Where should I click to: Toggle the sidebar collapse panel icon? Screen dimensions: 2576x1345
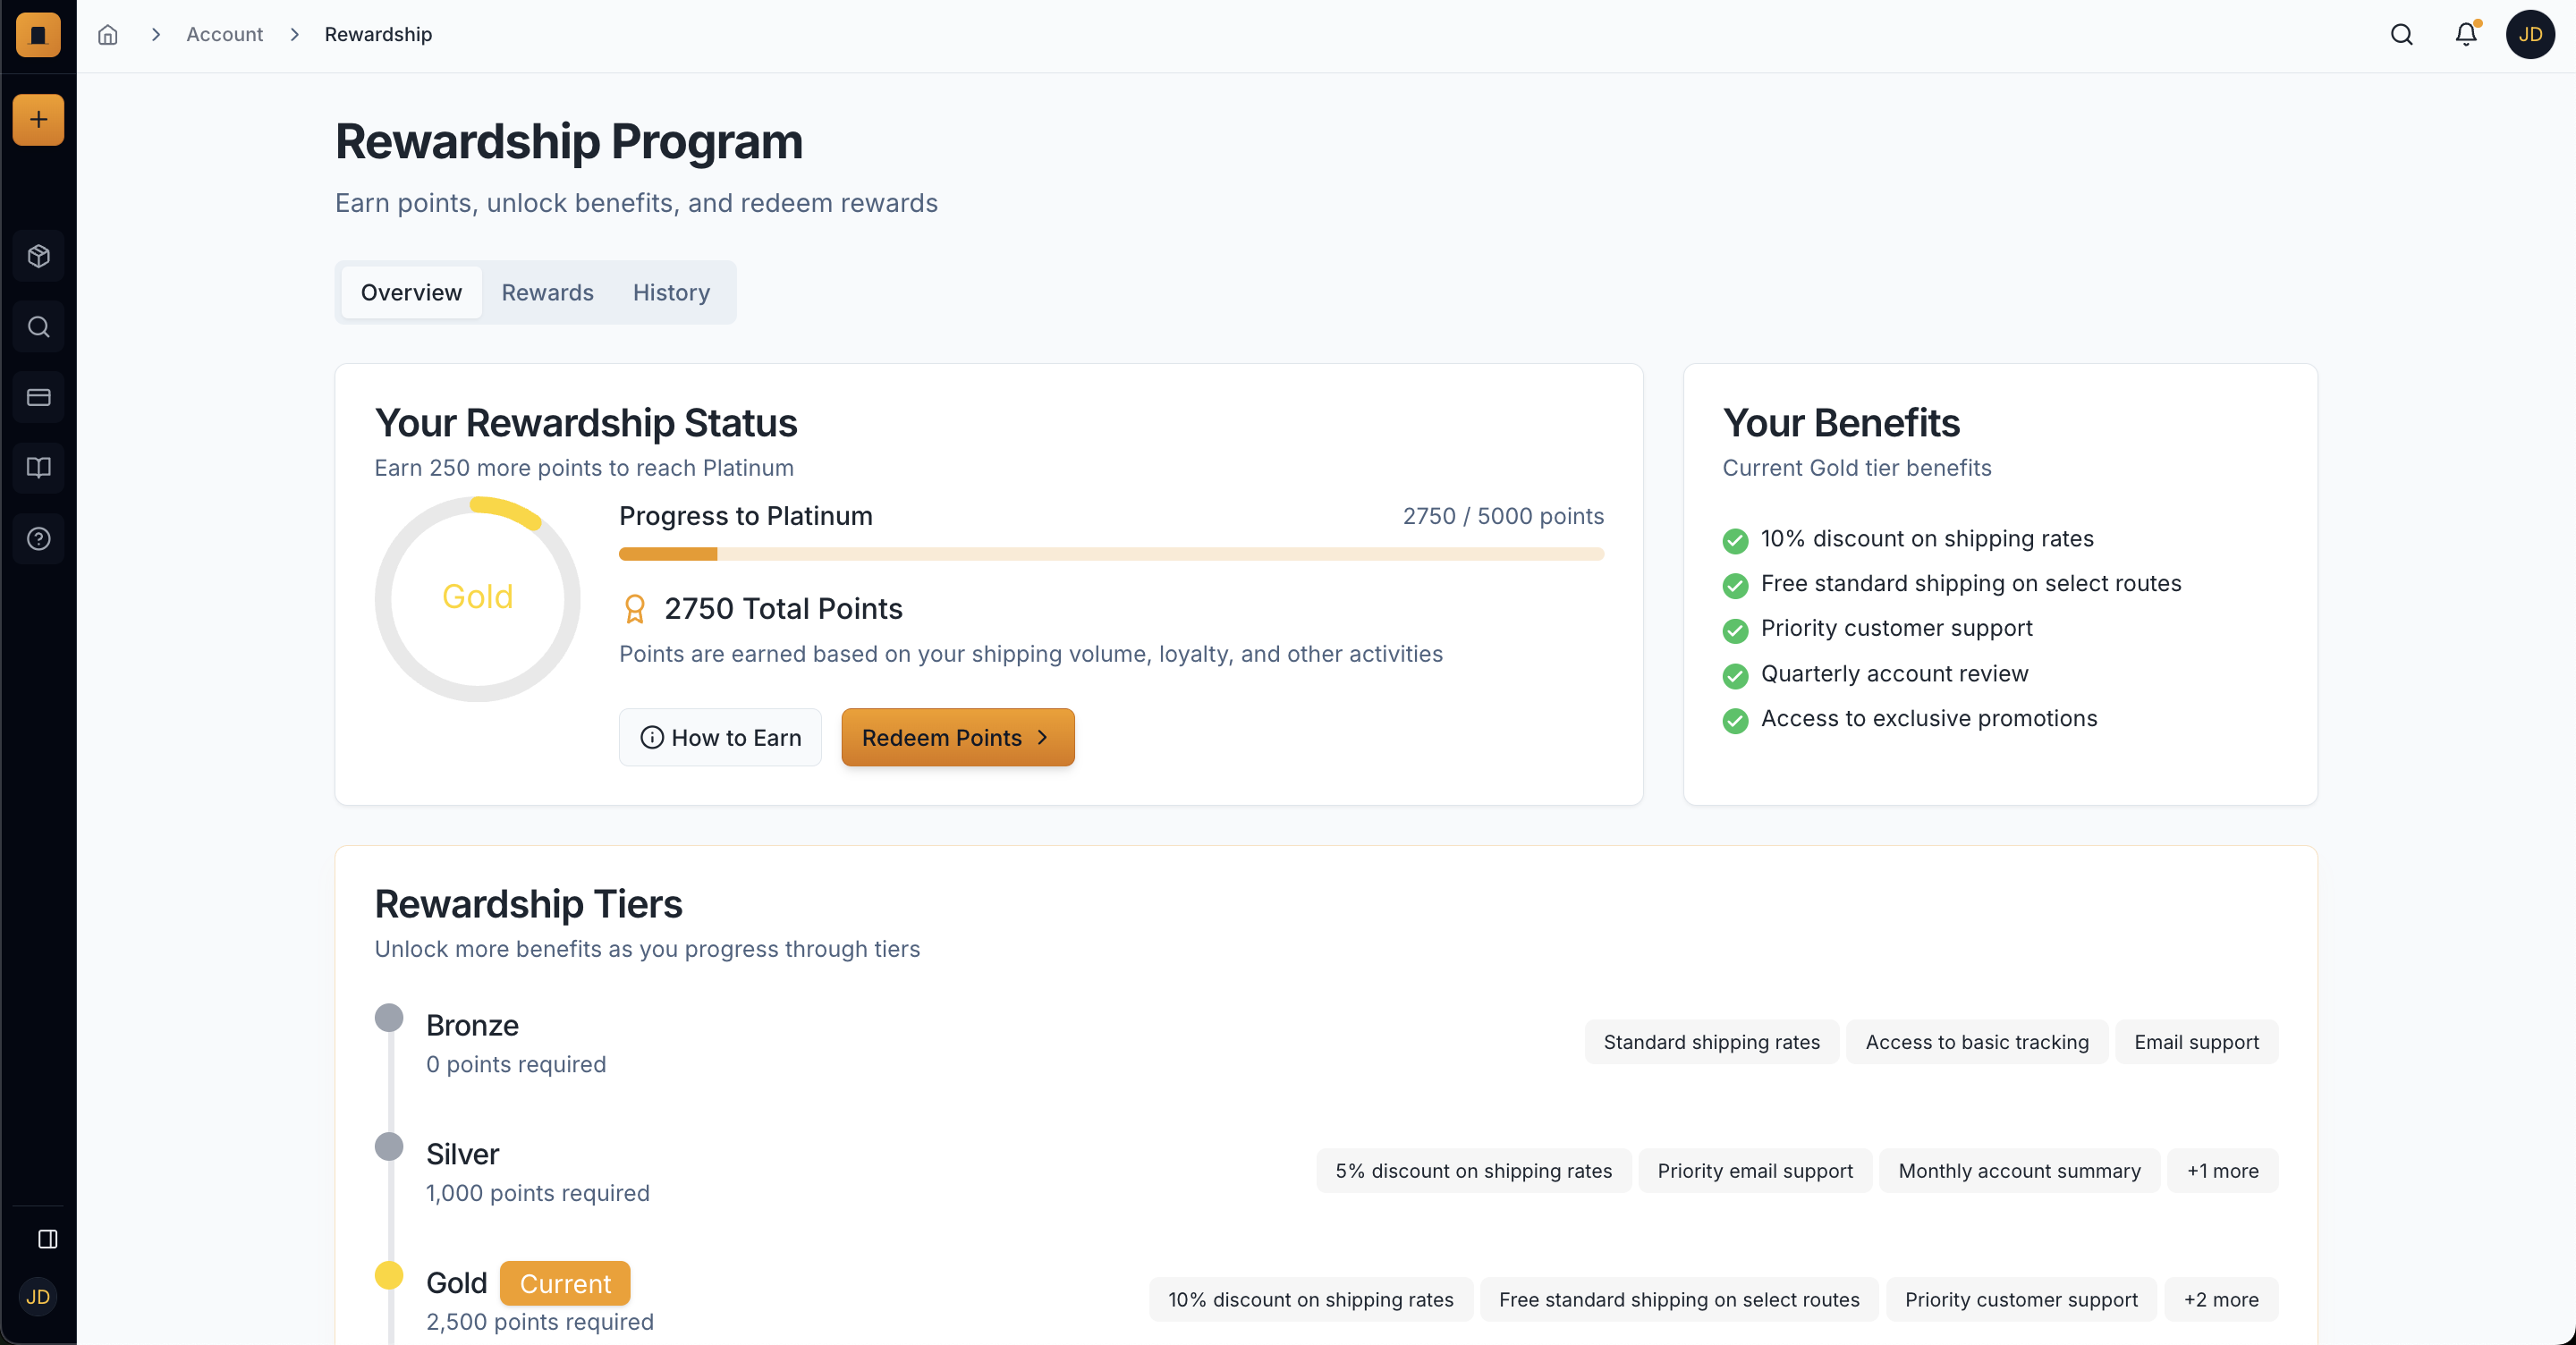pyautogui.click(x=47, y=1239)
